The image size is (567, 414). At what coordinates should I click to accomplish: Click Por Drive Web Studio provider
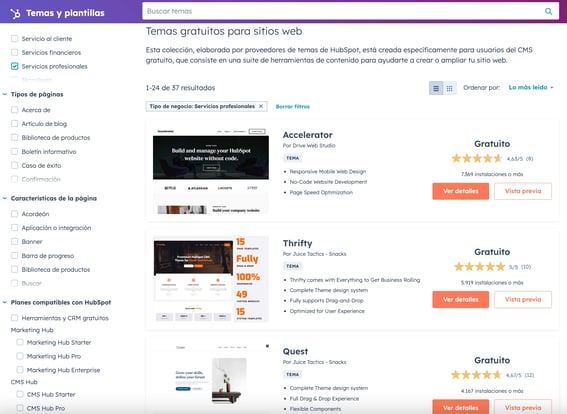click(309, 146)
